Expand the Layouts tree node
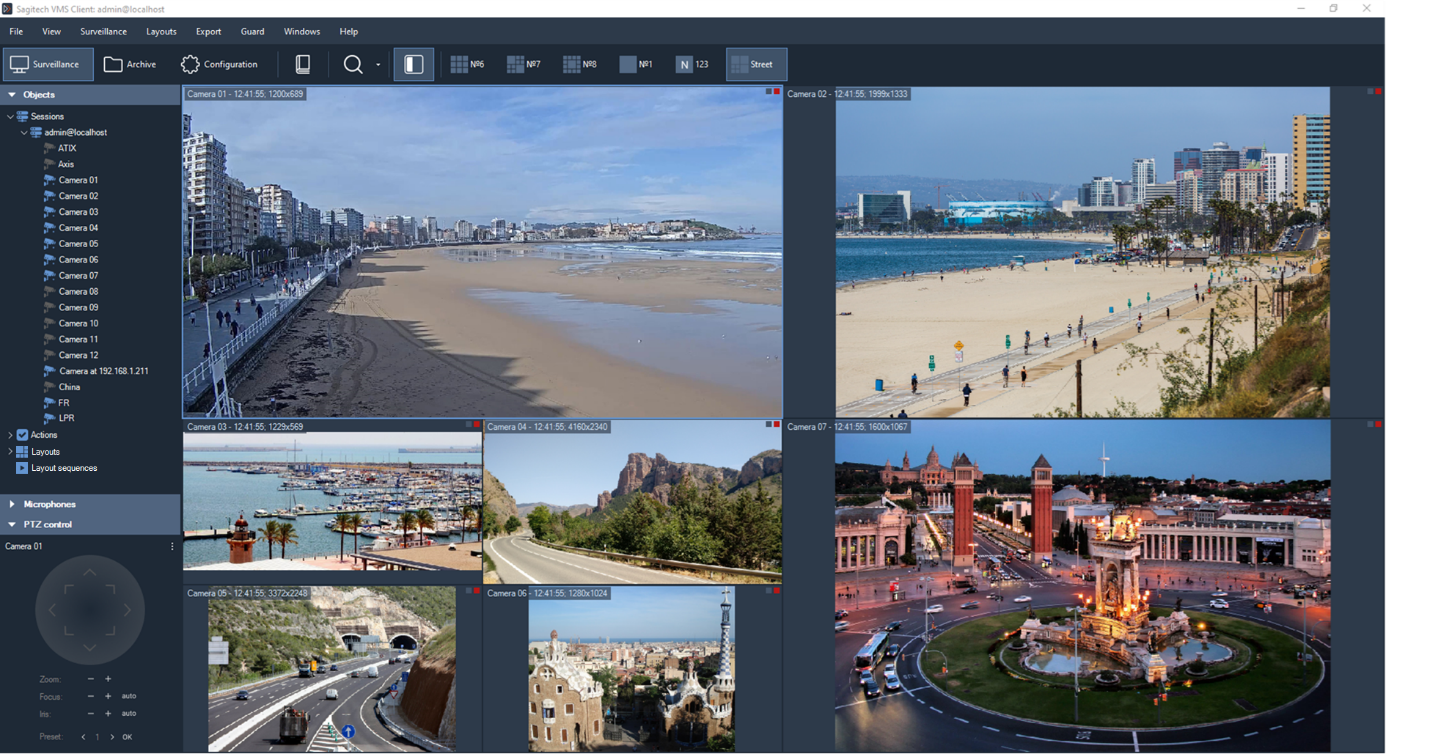This screenshot has height=754, width=1430. [10, 452]
